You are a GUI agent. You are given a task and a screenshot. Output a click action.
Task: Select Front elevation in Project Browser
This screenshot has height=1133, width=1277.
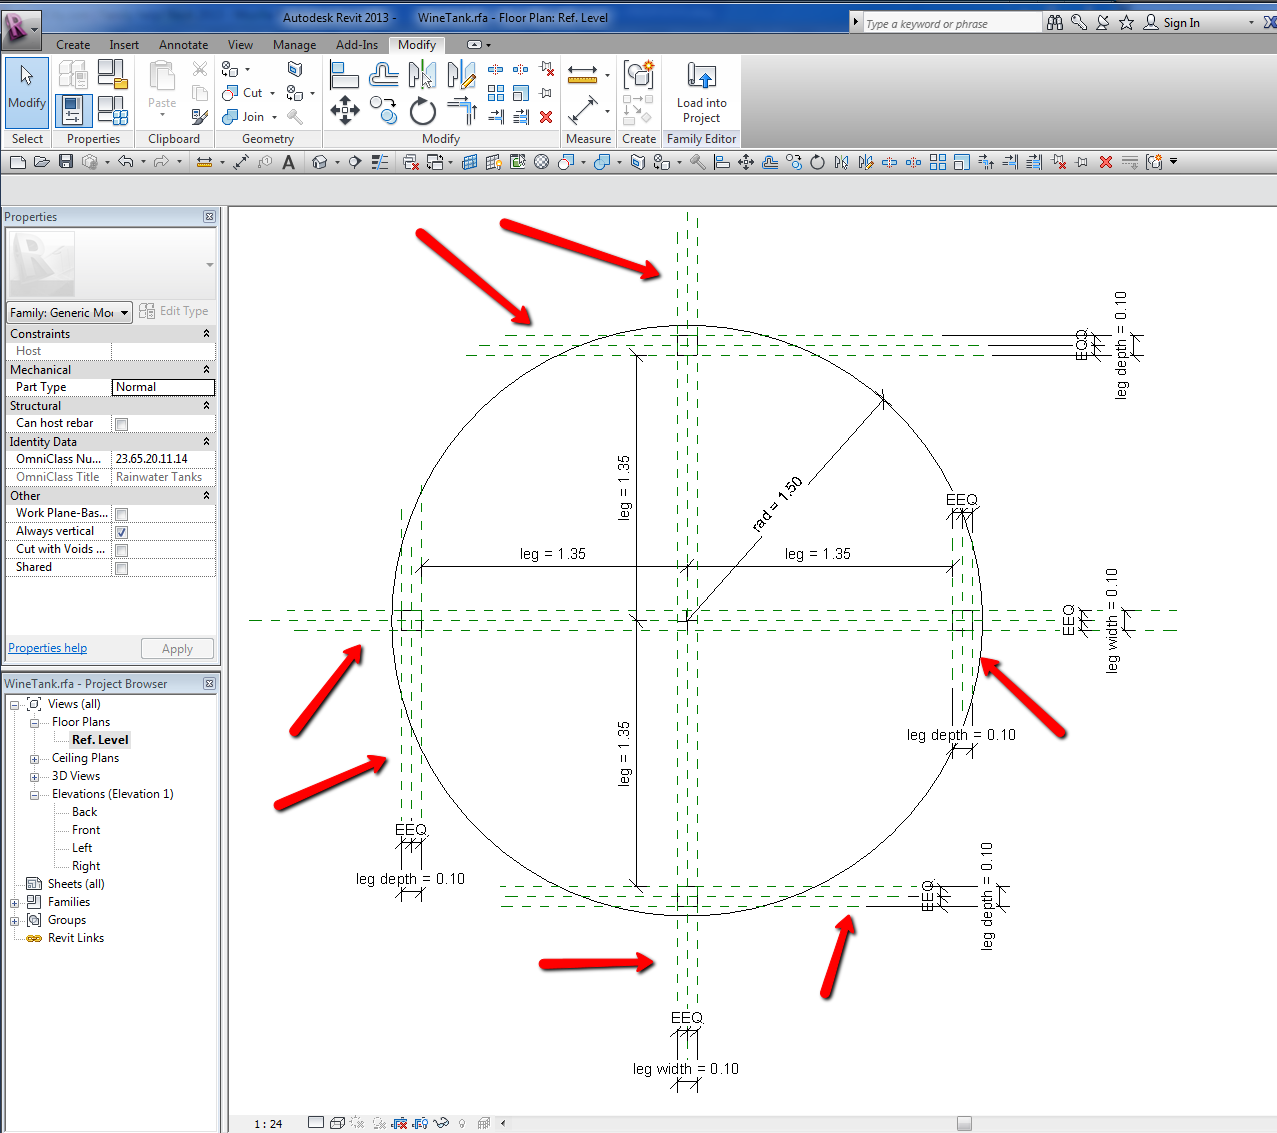(x=86, y=830)
